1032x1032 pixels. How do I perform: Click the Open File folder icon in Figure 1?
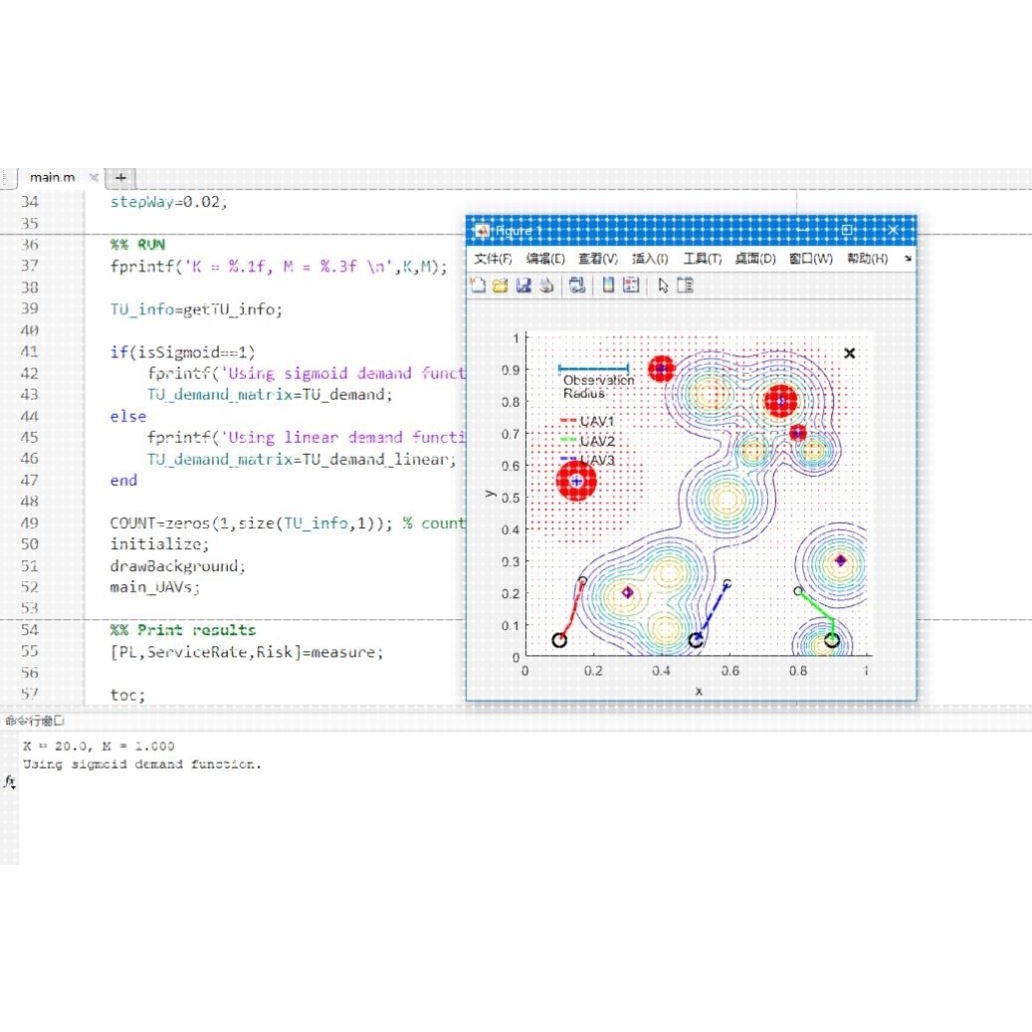point(500,285)
